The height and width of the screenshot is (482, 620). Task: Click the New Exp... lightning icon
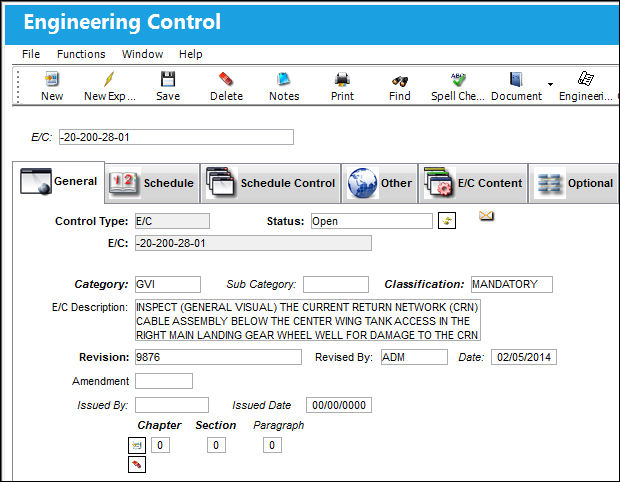coord(109,79)
